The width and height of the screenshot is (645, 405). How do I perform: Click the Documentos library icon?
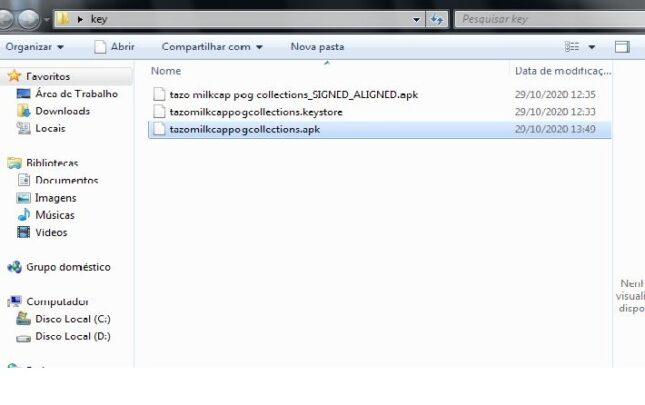[x=24, y=180]
